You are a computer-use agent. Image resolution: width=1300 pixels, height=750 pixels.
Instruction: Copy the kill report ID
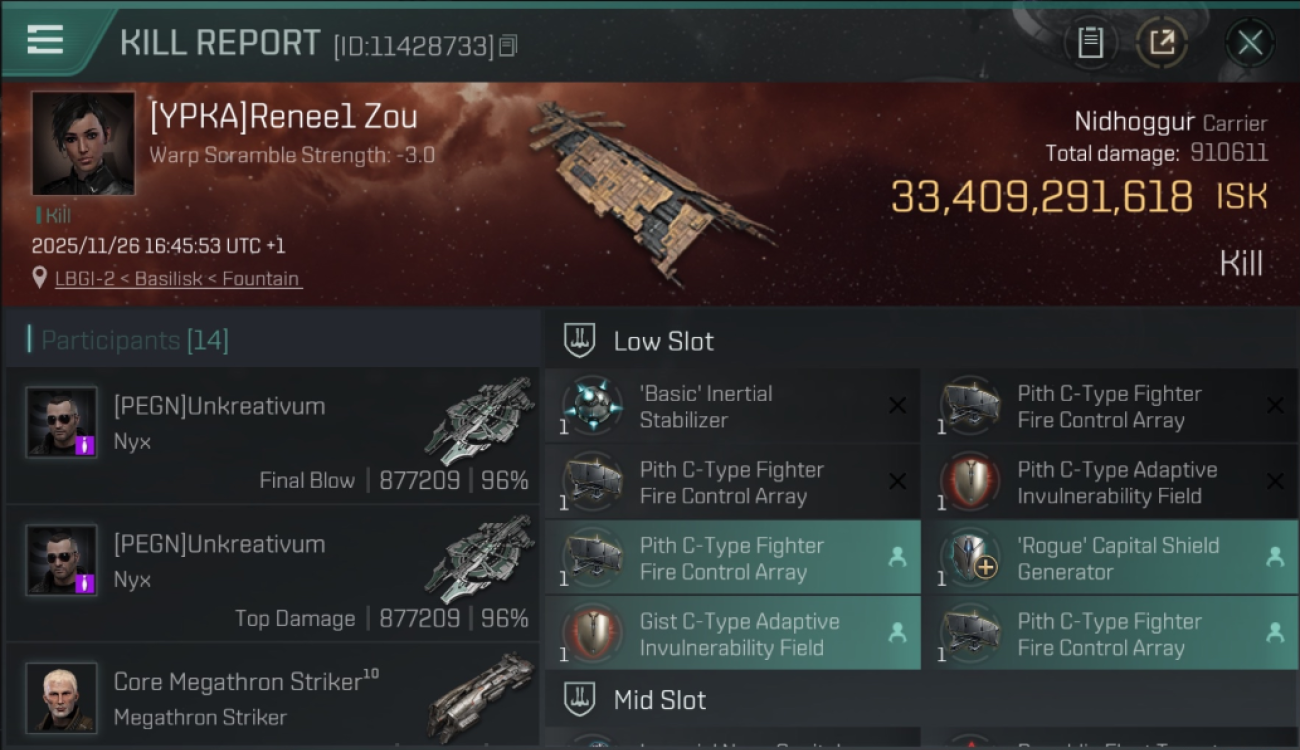click(x=508, y=46)
